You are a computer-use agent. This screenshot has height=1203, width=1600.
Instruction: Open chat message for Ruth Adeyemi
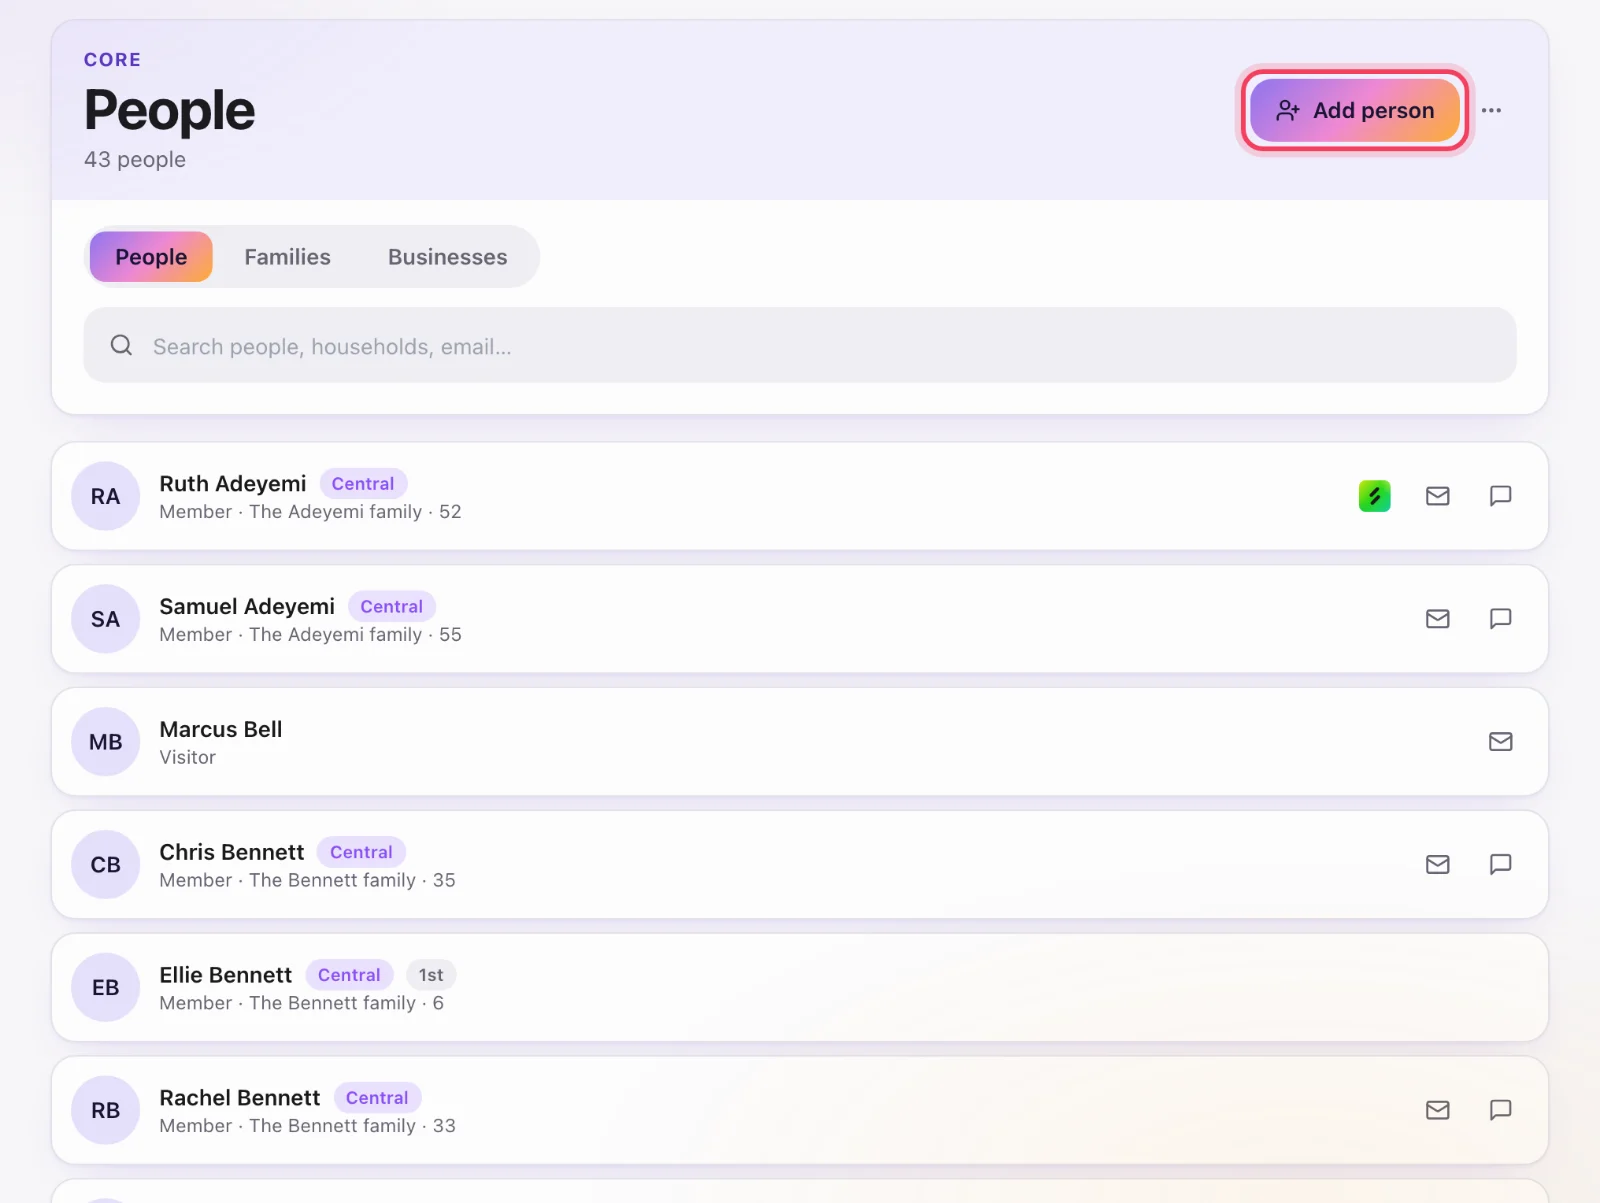click(1500, 496)
